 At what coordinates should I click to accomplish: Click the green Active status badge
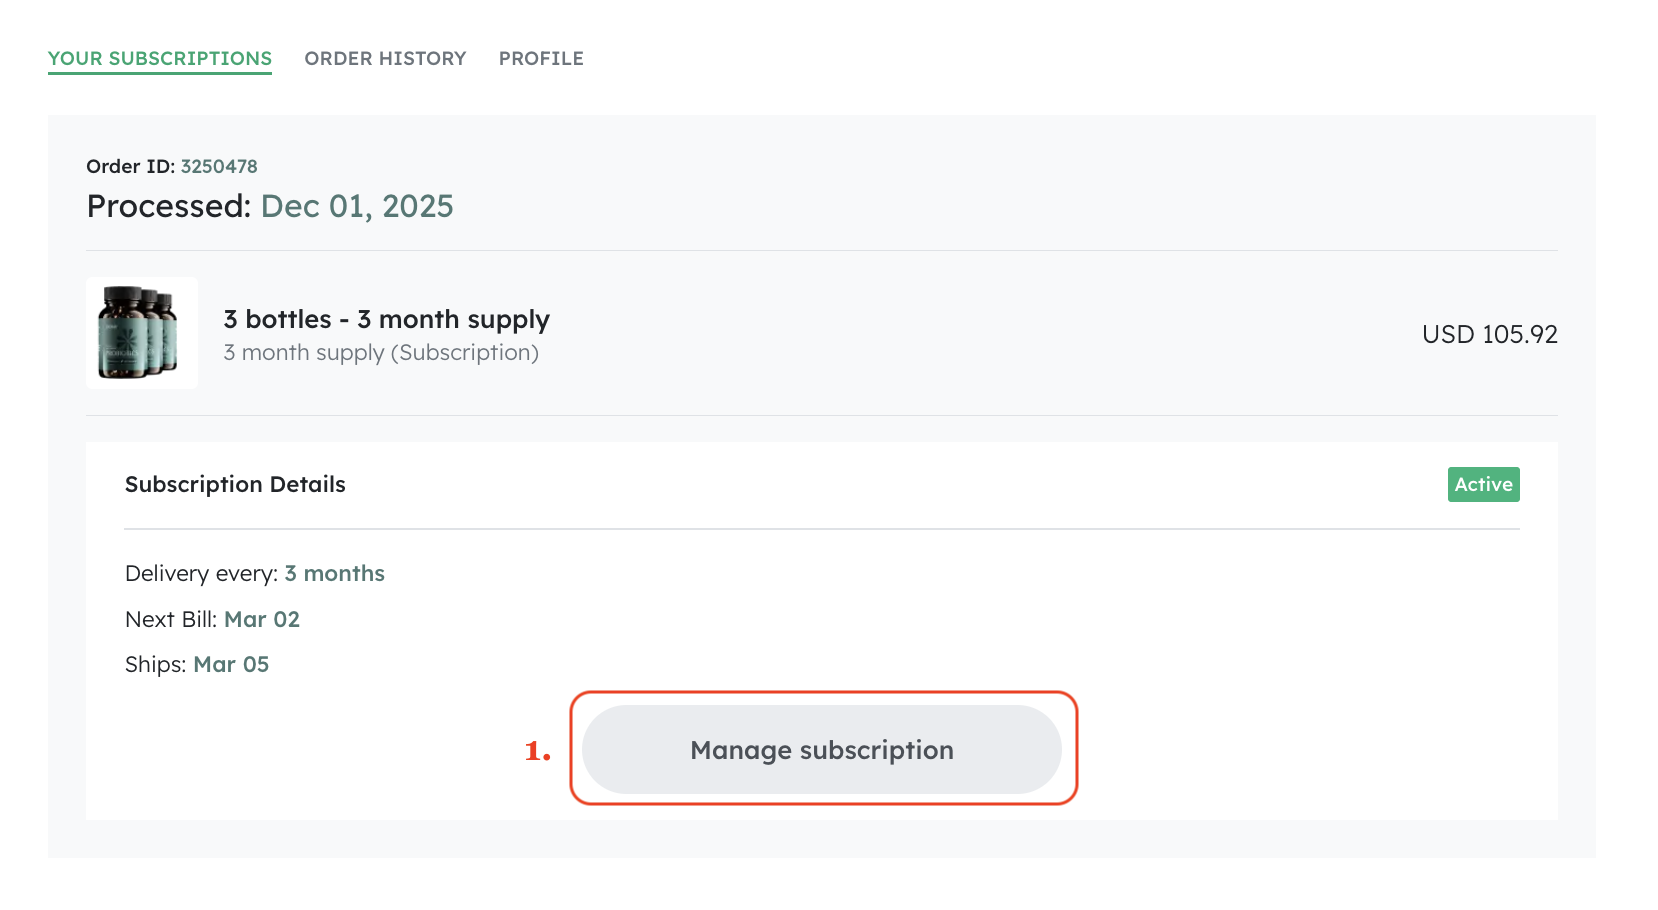(x=1483, y=484)
